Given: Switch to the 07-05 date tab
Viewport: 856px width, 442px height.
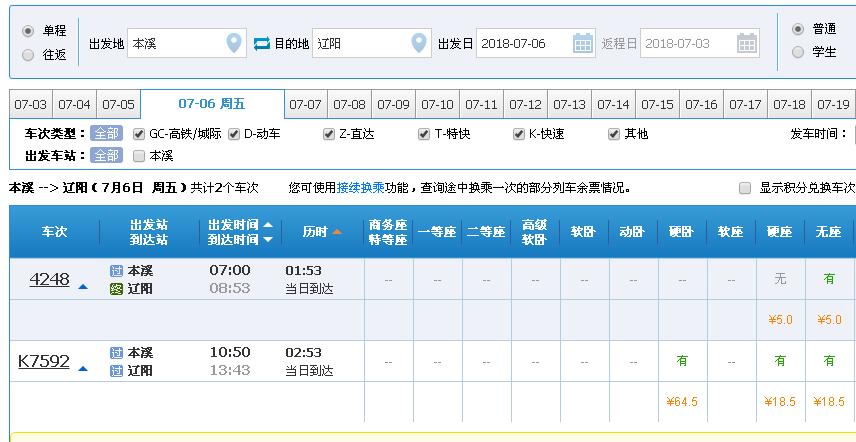Looking at the screenshot, I should pos(118,104).
